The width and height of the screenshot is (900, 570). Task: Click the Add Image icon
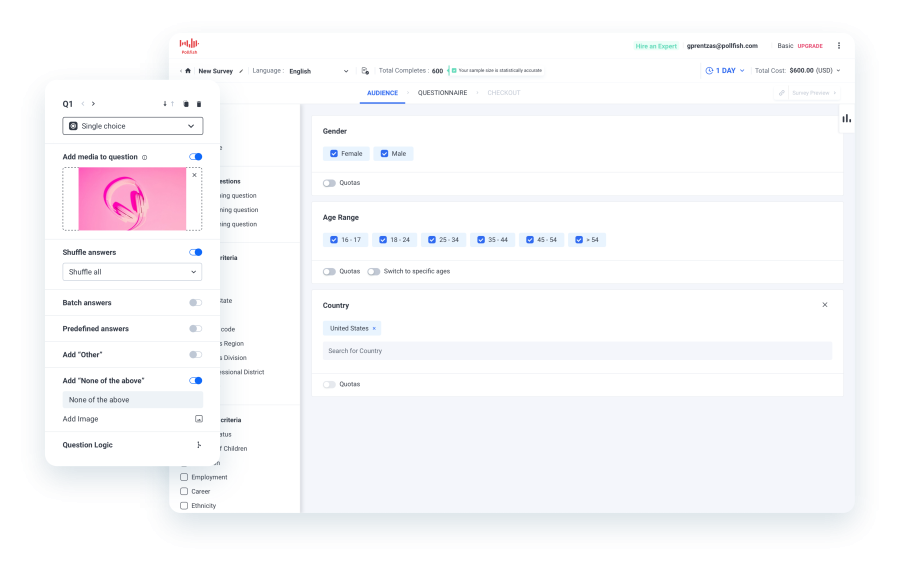[x=198, y=419]
